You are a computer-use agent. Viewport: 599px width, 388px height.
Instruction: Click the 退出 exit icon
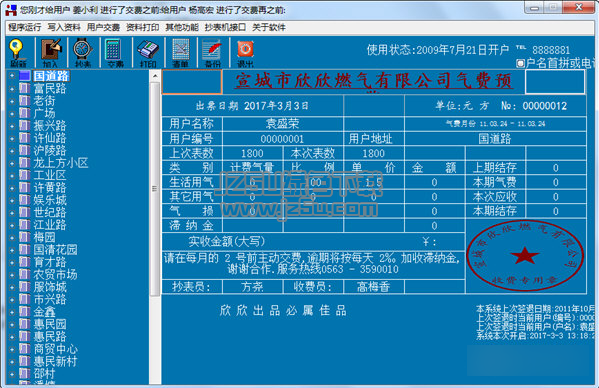pos(245,53)
